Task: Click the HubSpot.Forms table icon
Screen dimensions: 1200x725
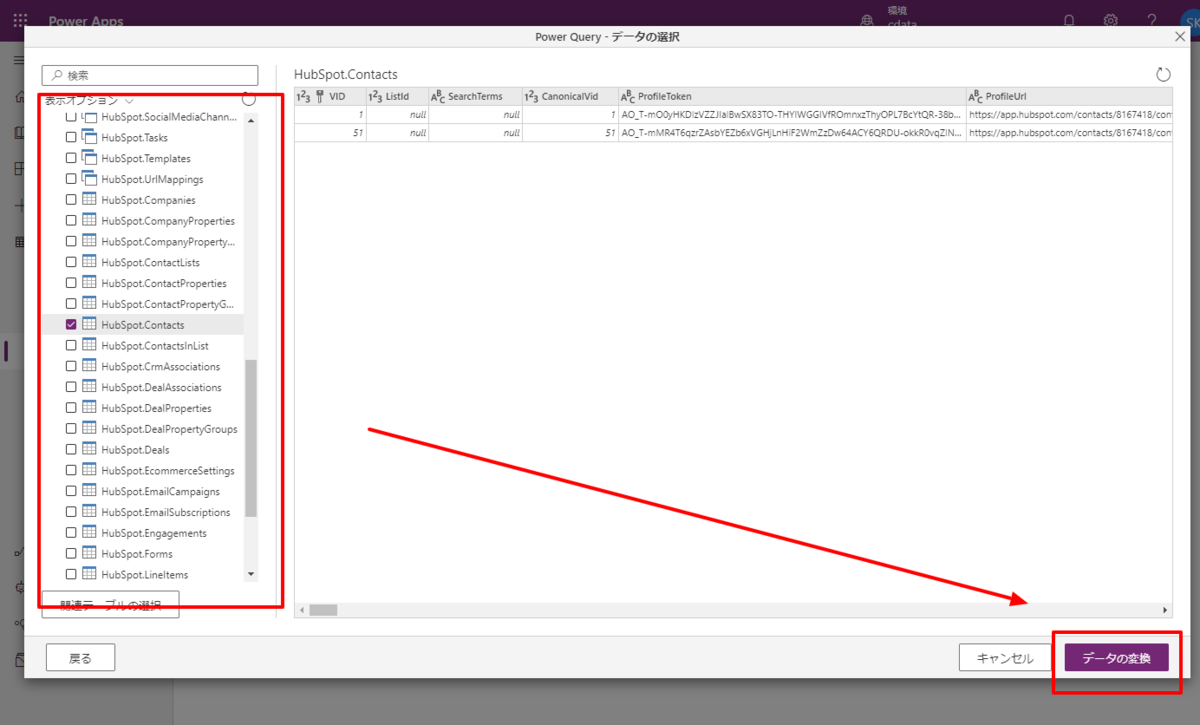Action: [89, 554]
